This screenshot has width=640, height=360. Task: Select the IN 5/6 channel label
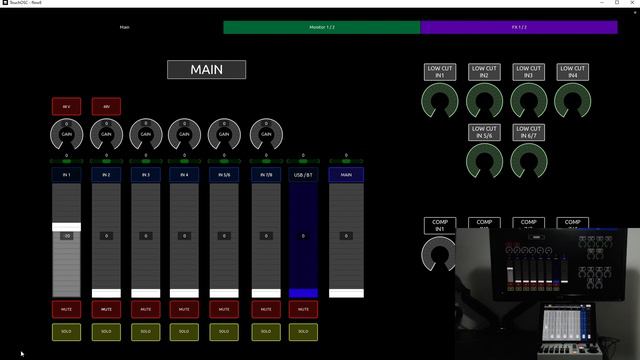(x=224, y=175)
